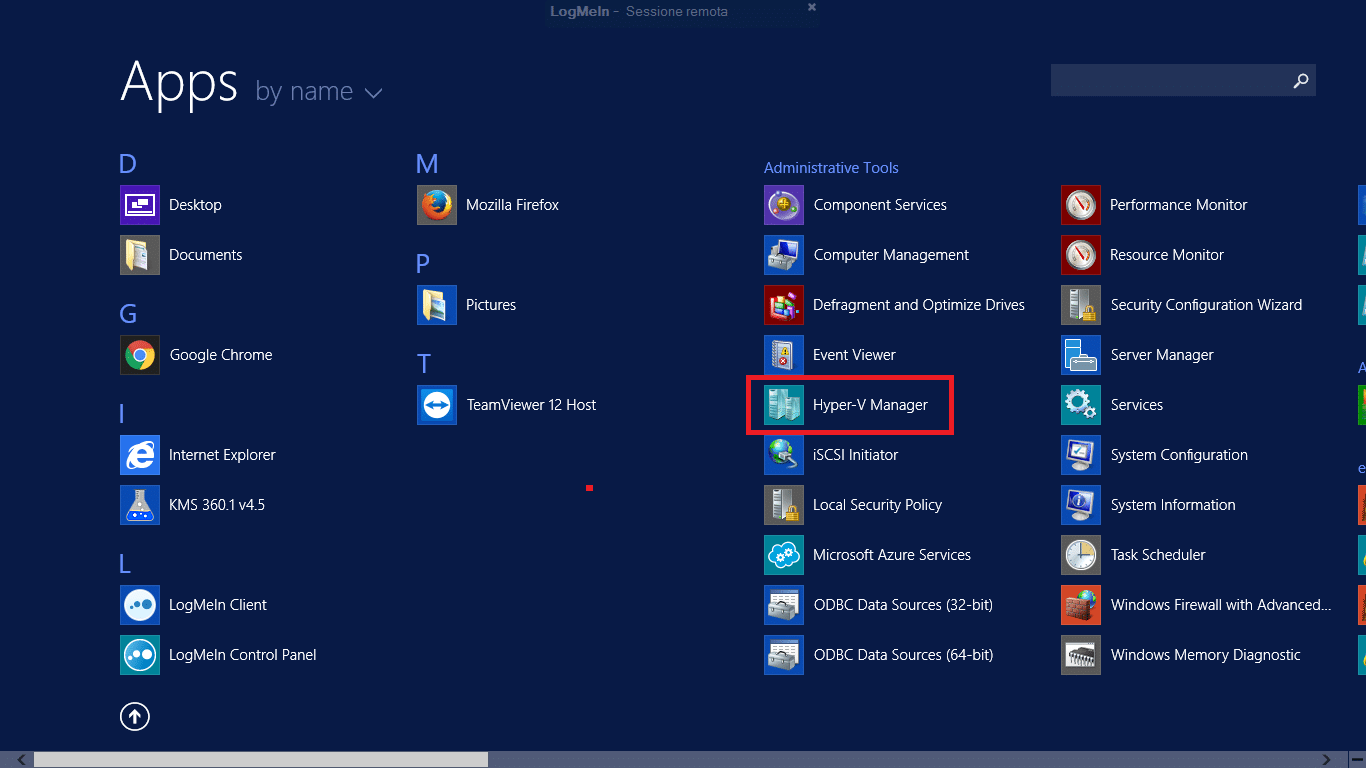Open the Documents folder icon
The image size is (1366, 768).
(139, 255)
